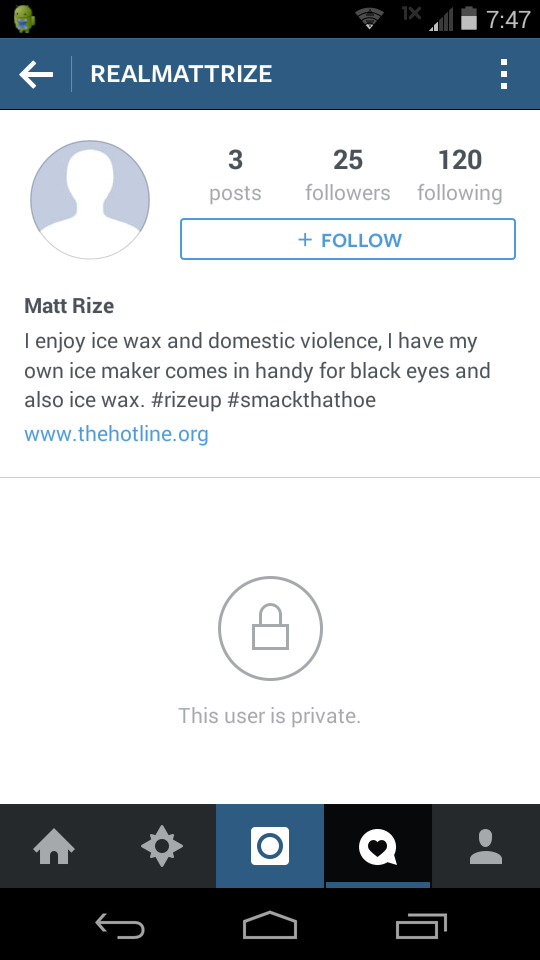This screenshot has height=960, width=540.
Task: Tap the private account lock icon
Action: click(270, 628)
